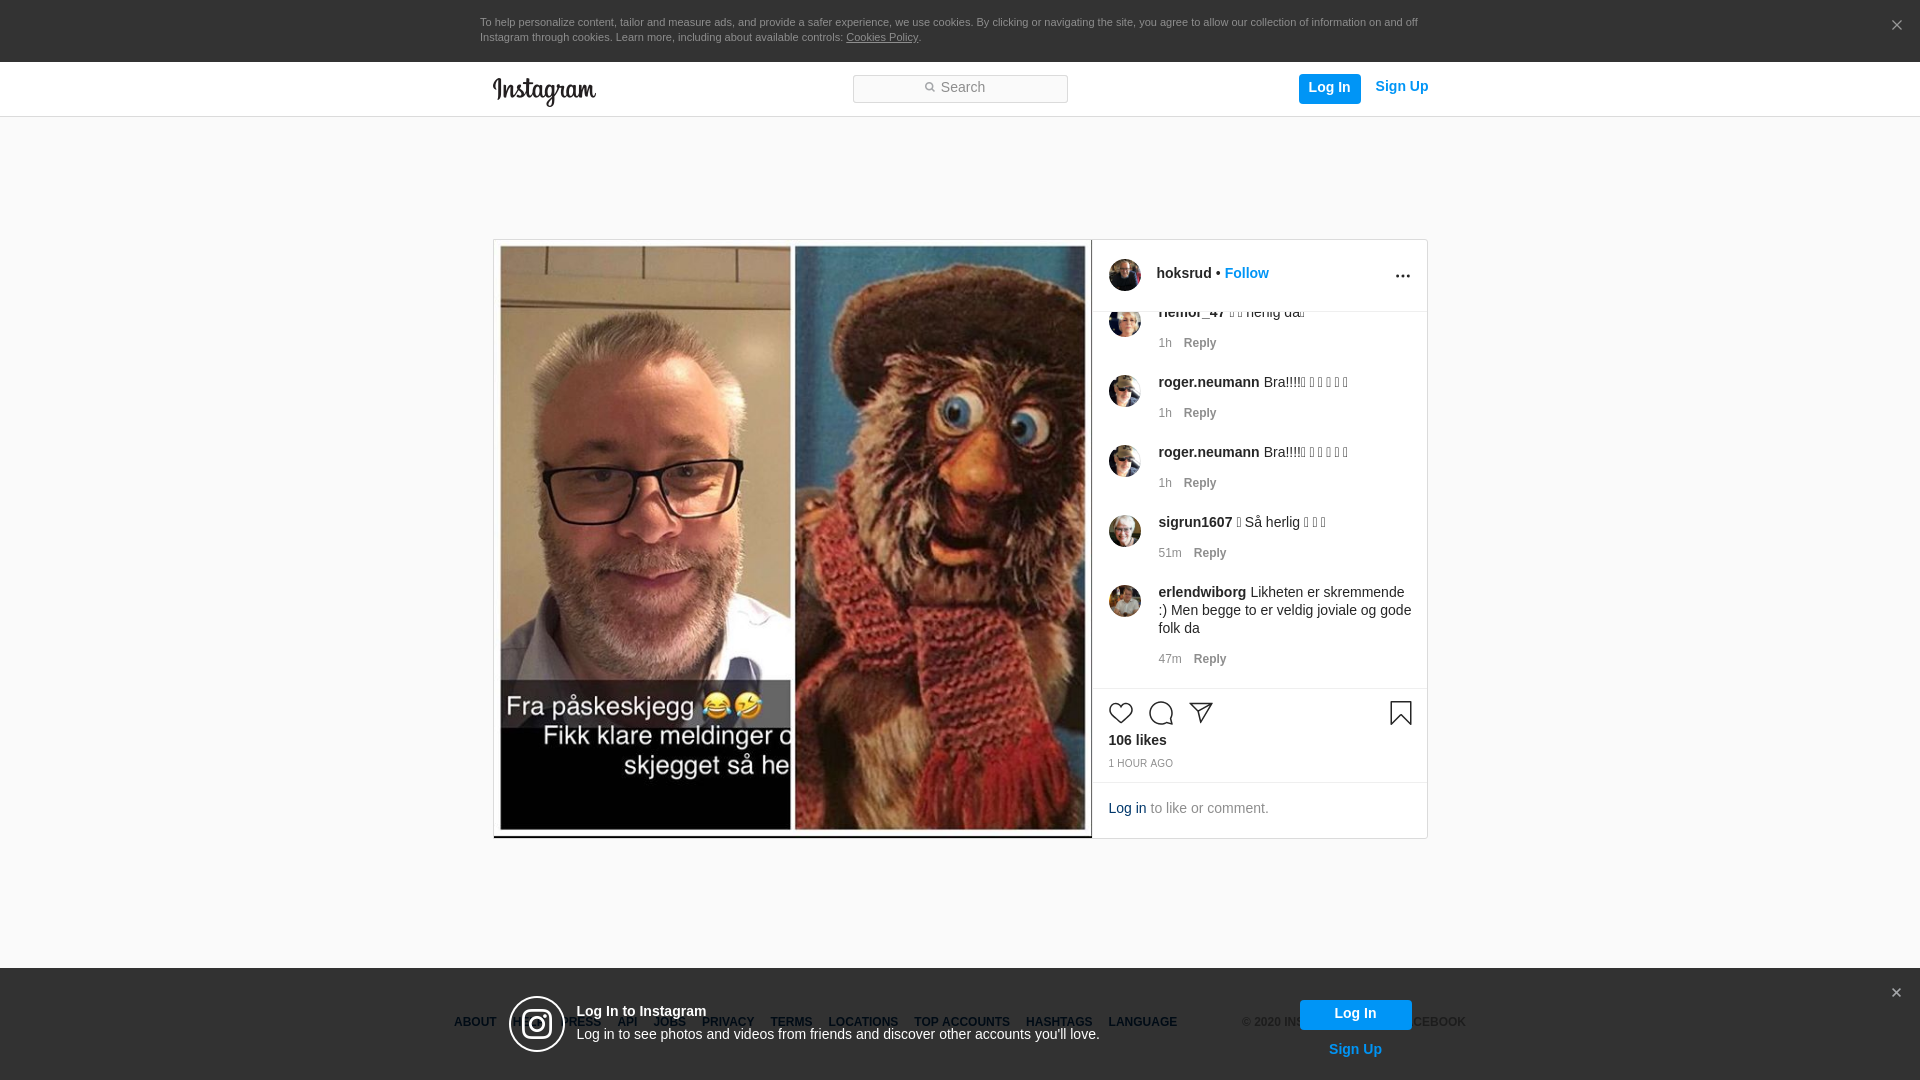
Task: Click the Search input field
Action: (960, 88)
